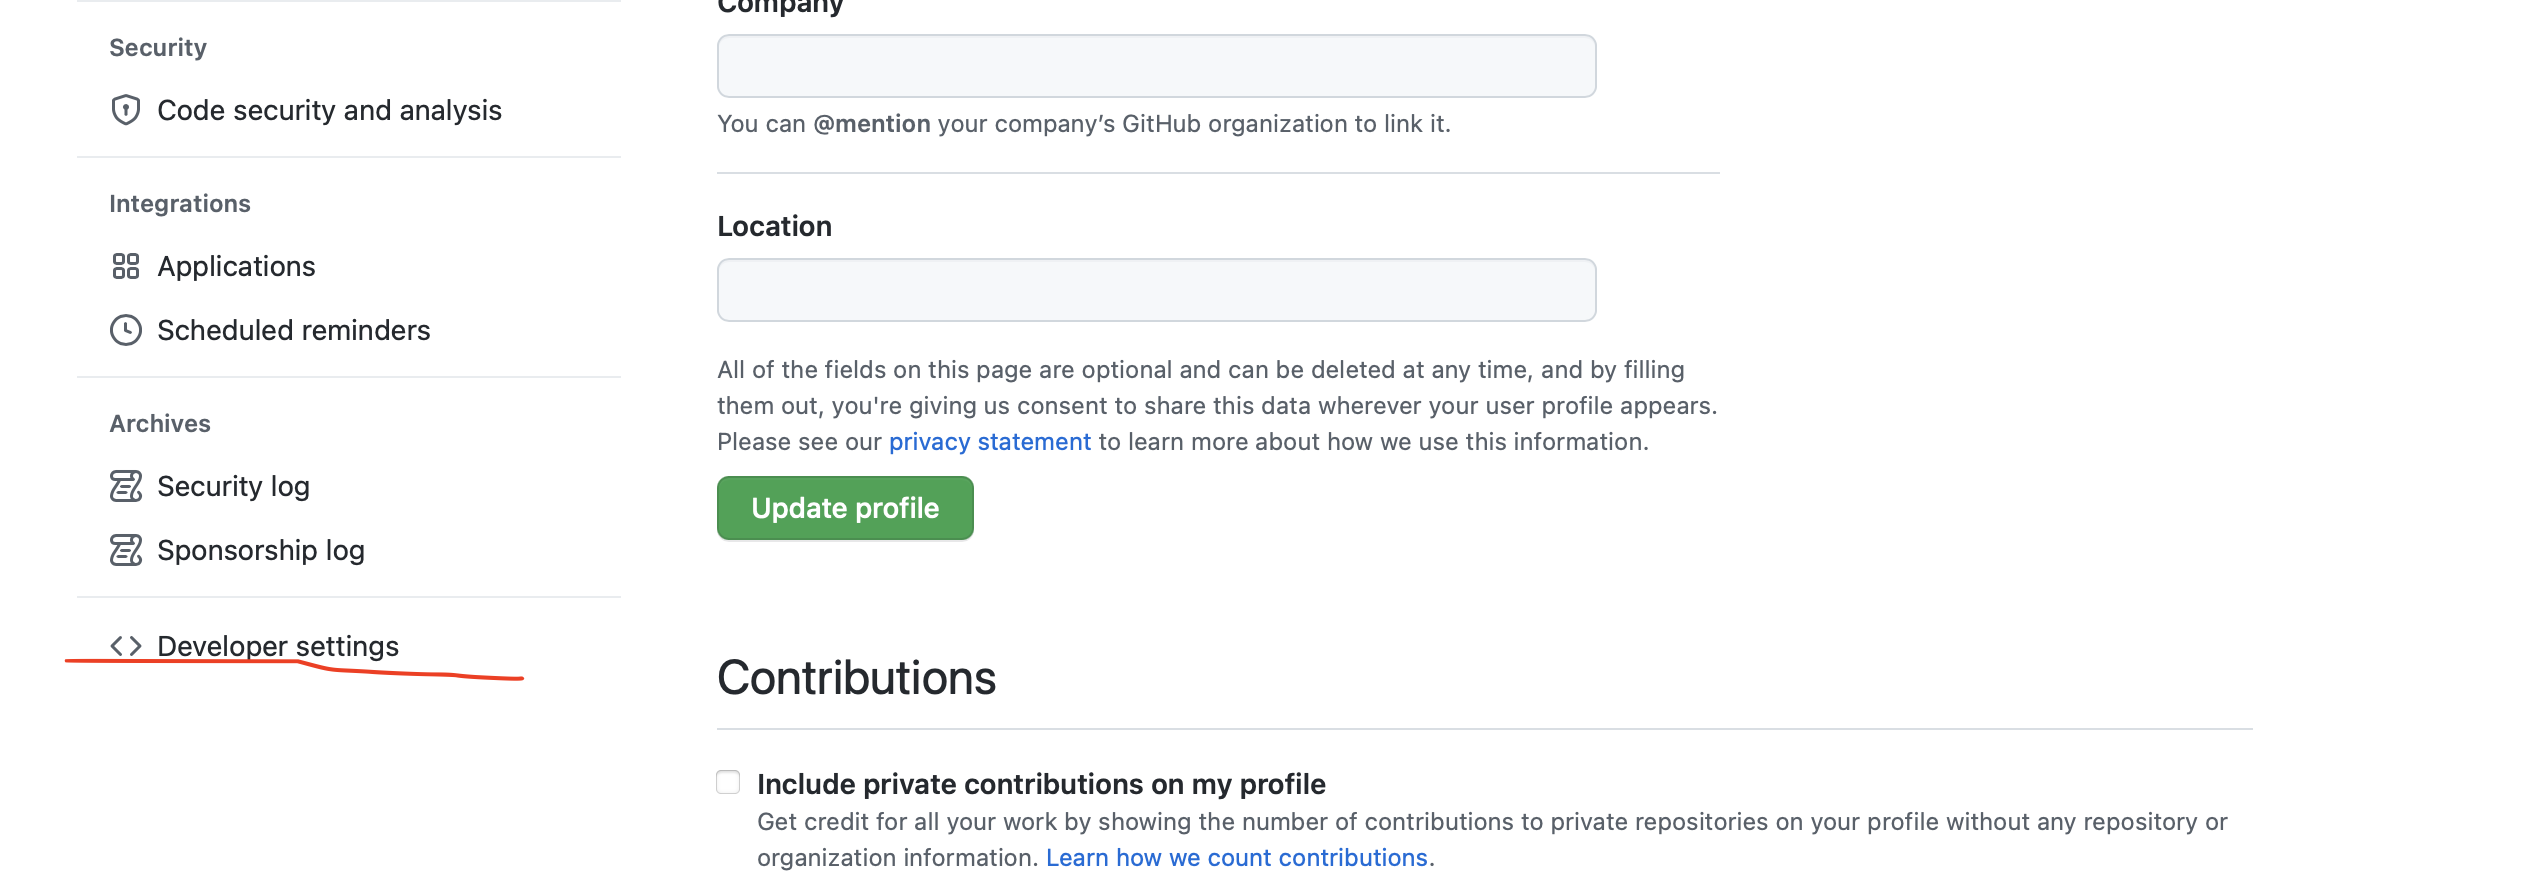The height and width of the screenshot is (878, 2534).
Task: Navigate to Developer settings
Action: click(277, 646)
